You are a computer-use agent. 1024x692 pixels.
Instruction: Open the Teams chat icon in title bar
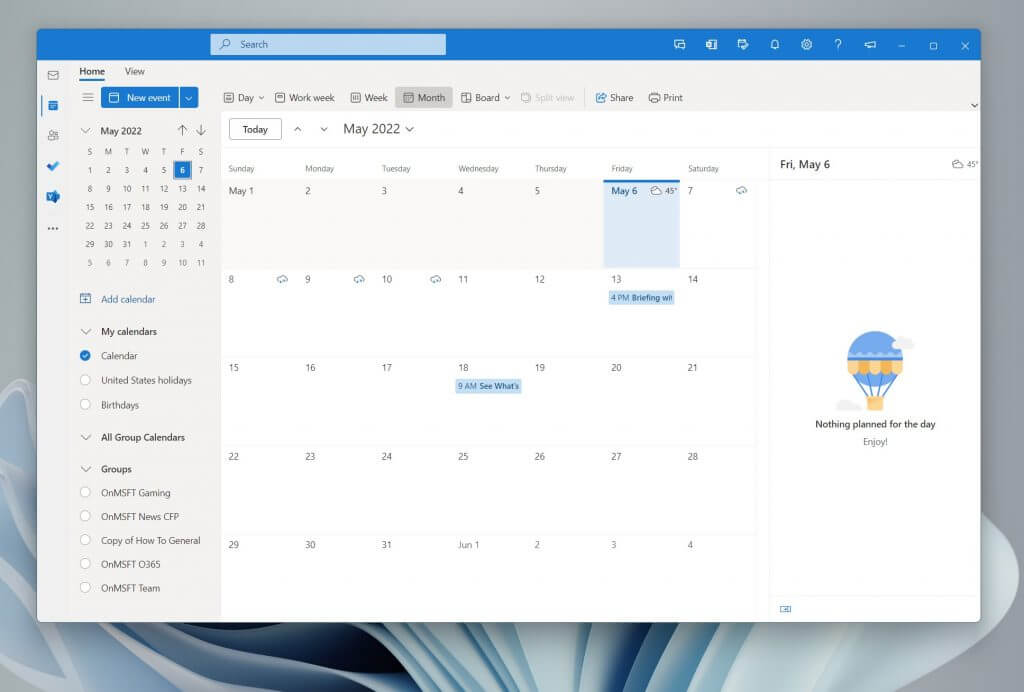coord(679,44)
